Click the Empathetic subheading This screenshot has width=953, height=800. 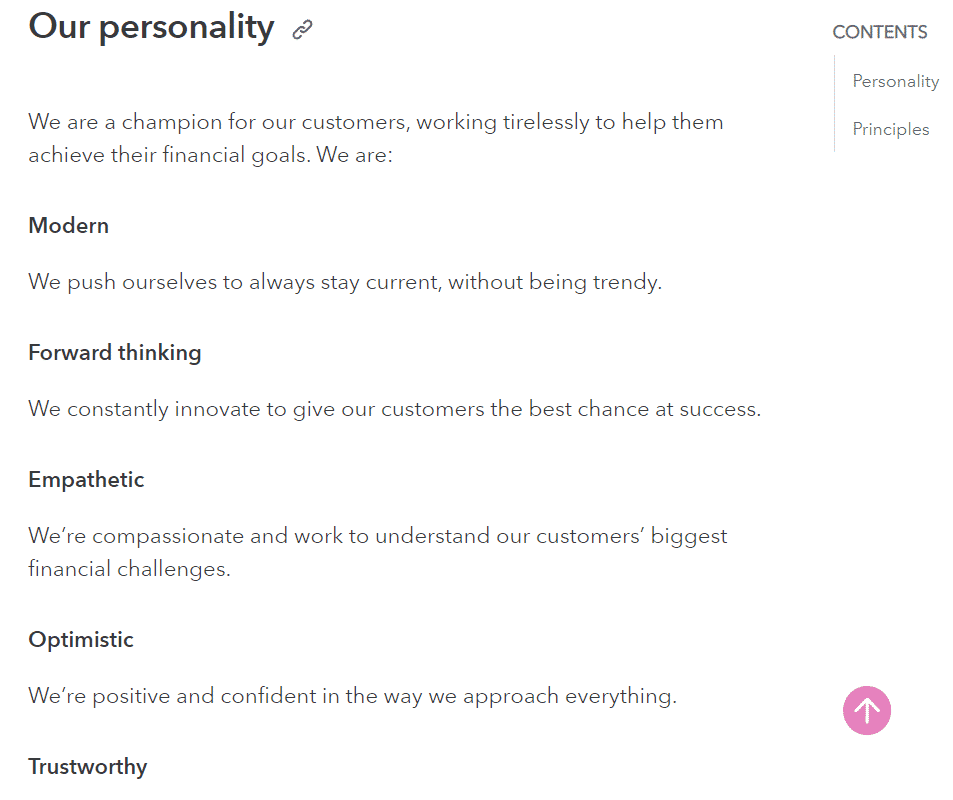86,480
